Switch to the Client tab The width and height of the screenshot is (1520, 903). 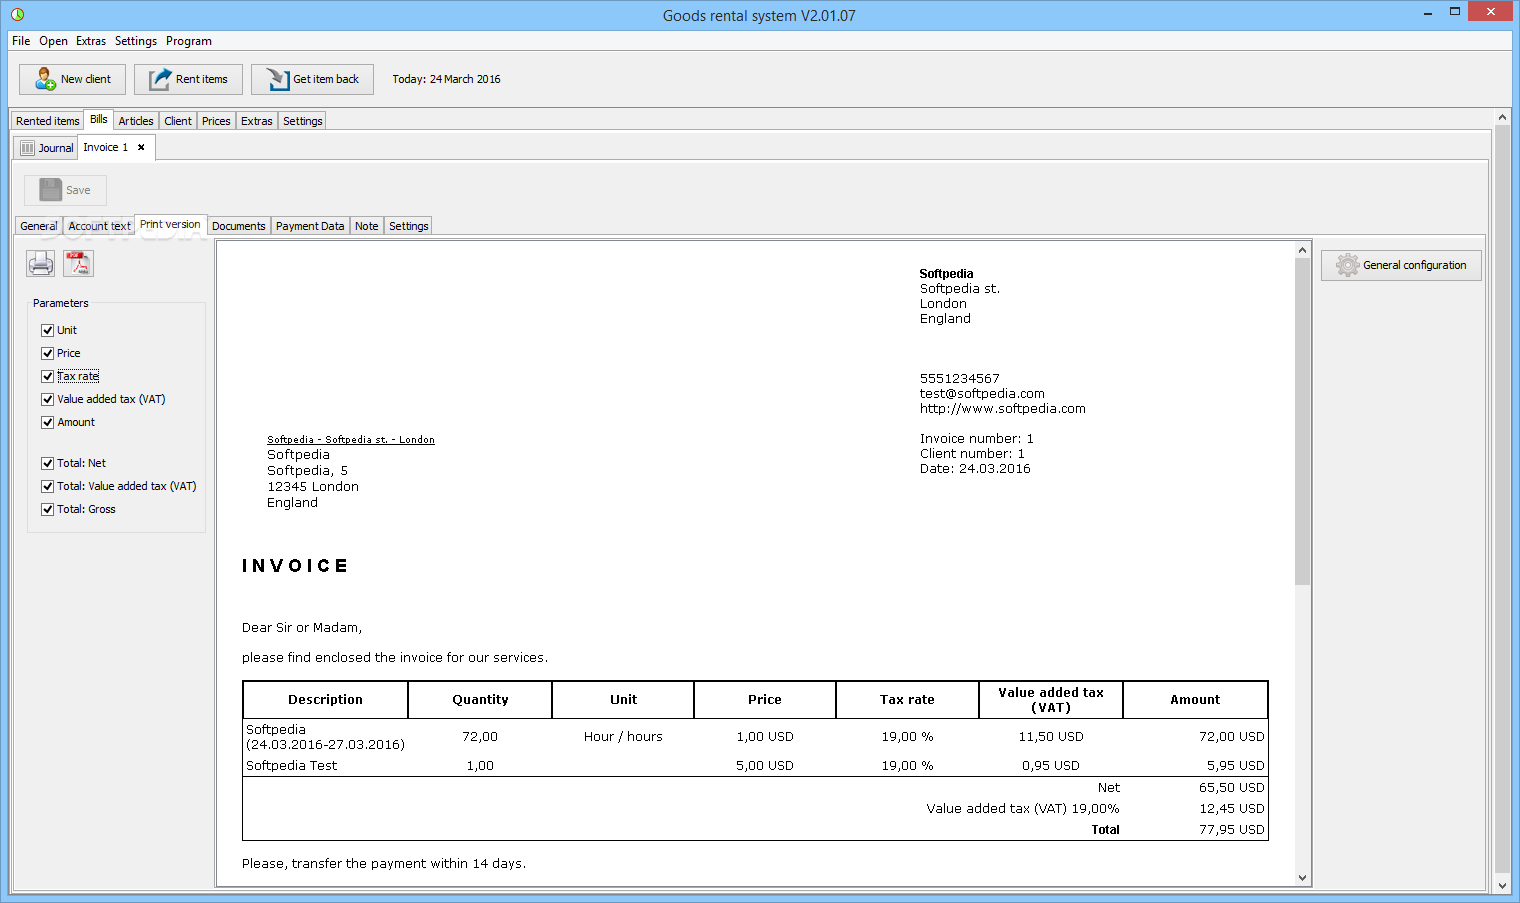(178, 121)
